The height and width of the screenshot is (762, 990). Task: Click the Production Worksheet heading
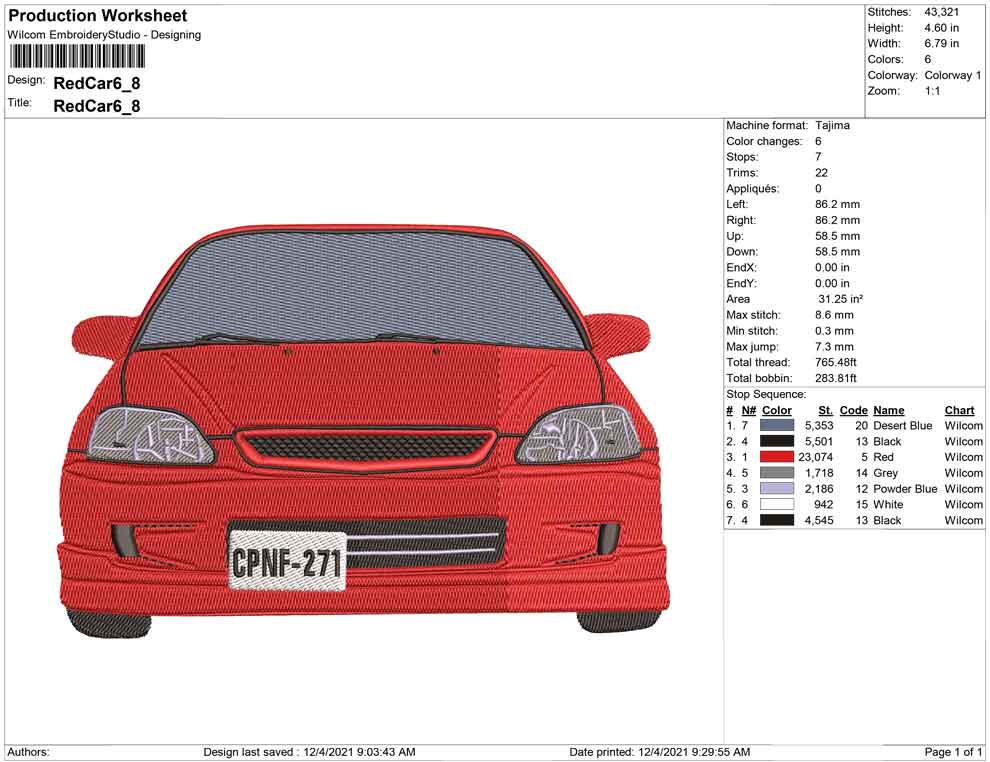point(97,16)
